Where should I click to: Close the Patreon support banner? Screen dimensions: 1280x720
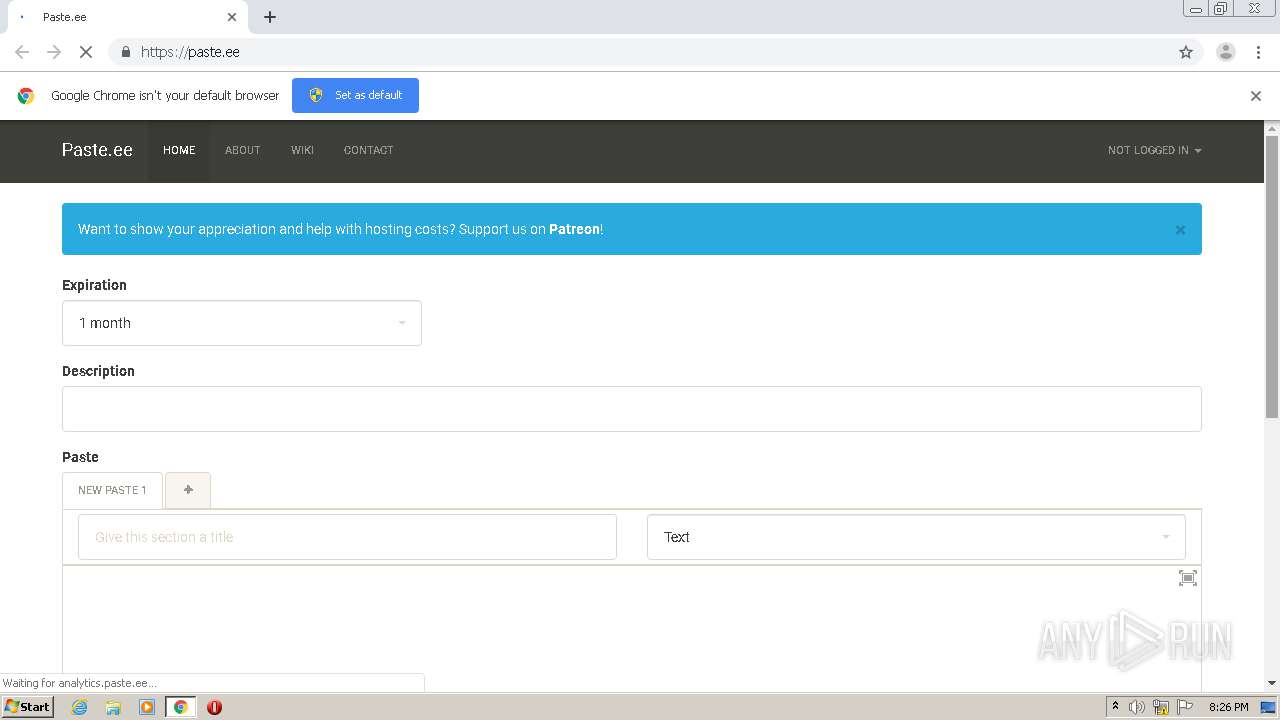1180,230
